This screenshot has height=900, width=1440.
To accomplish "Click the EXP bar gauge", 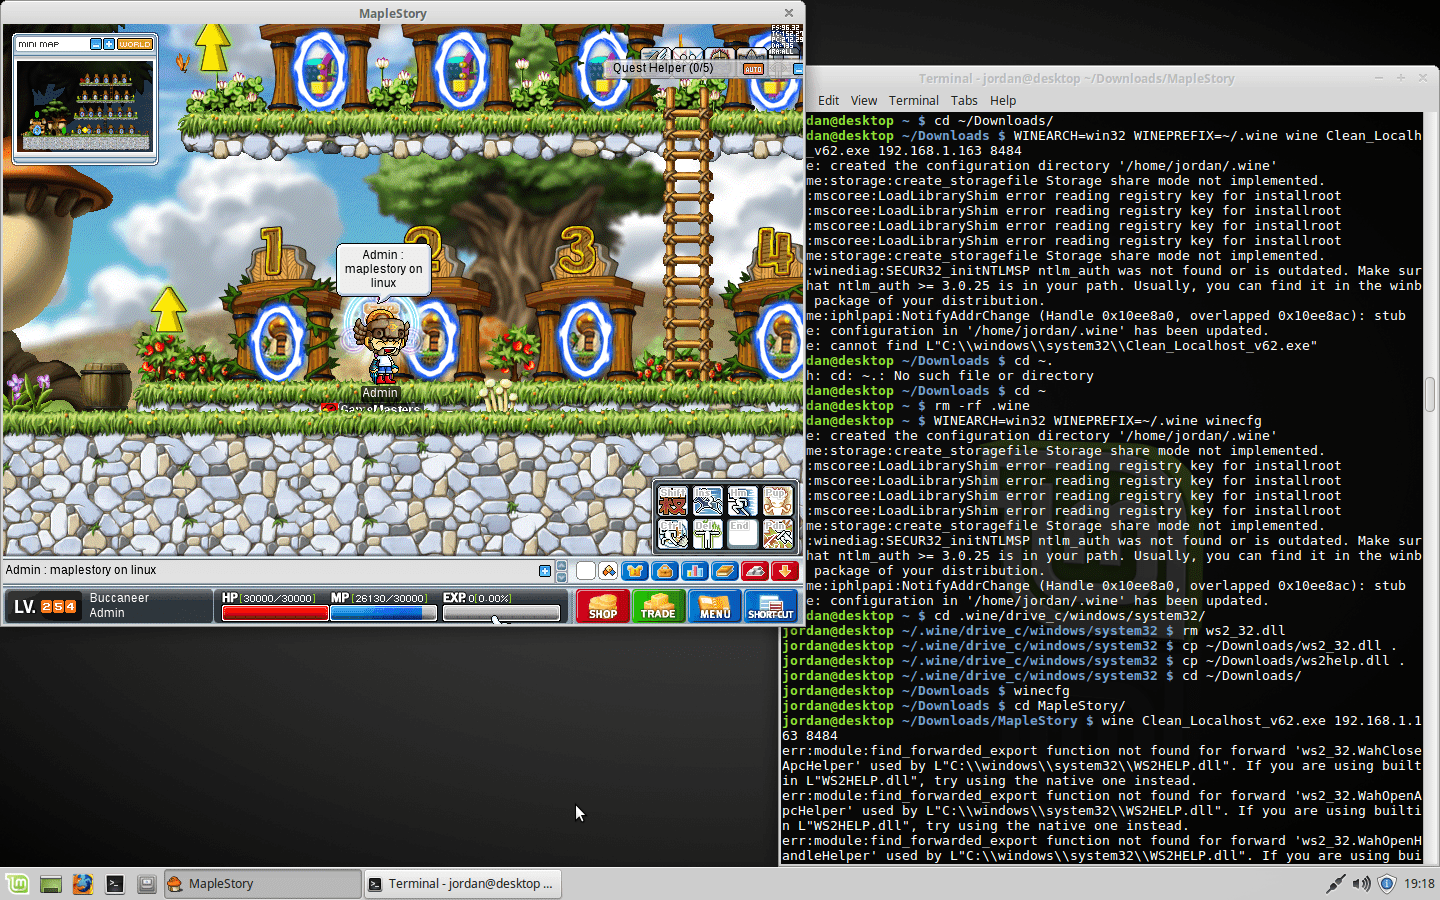I will tap(501, 613).
